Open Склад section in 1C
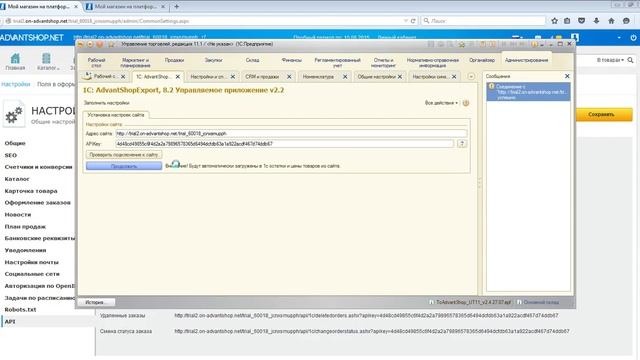 click(x=252, y=60)
